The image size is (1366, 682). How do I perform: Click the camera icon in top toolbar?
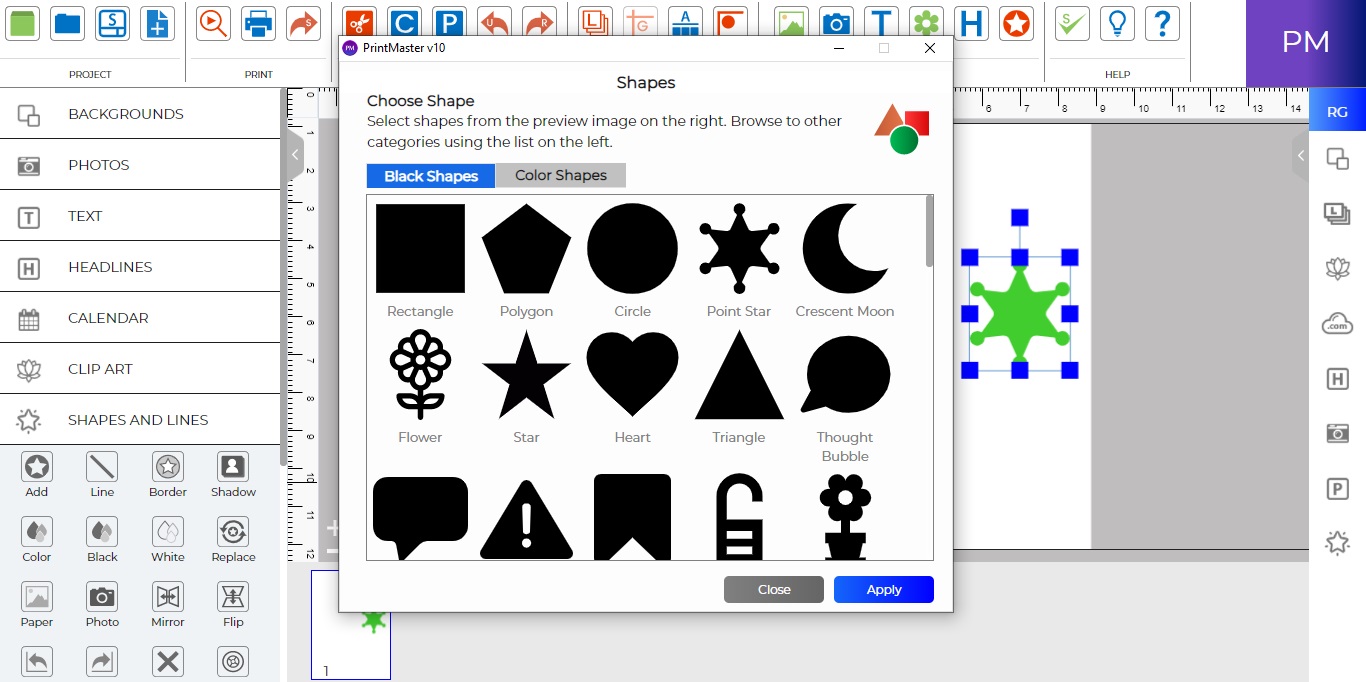click(x=836, y=23)
